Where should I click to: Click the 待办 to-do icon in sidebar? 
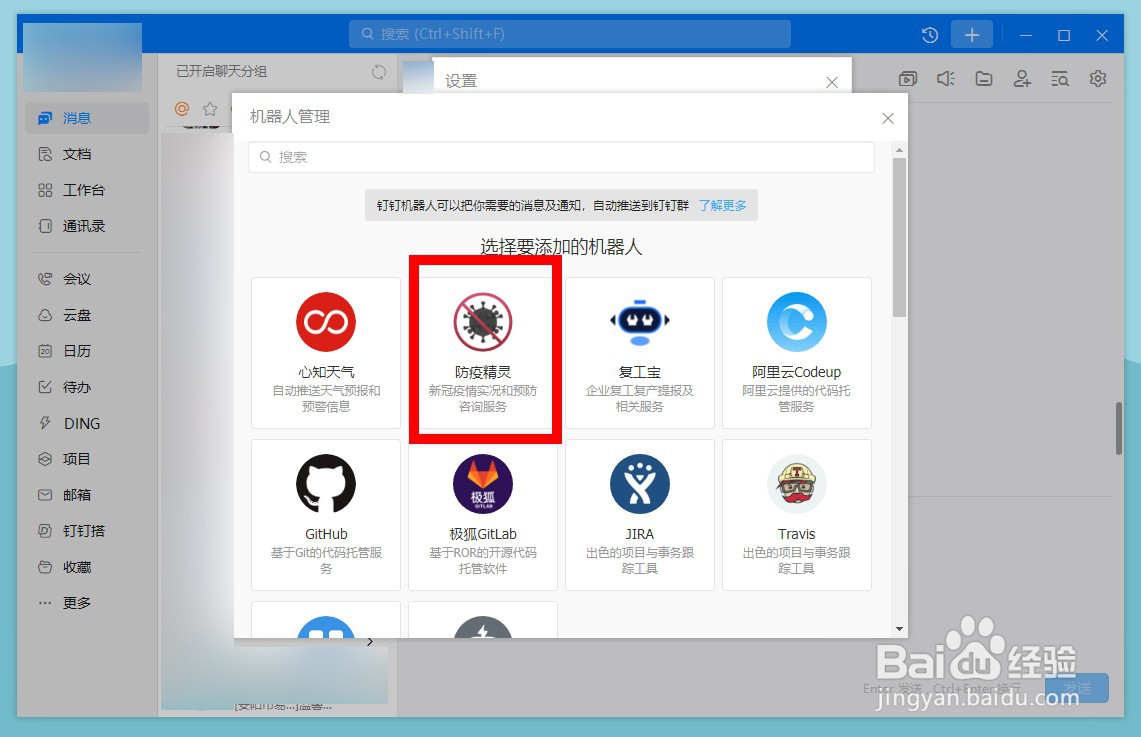(x=45, y=387)
